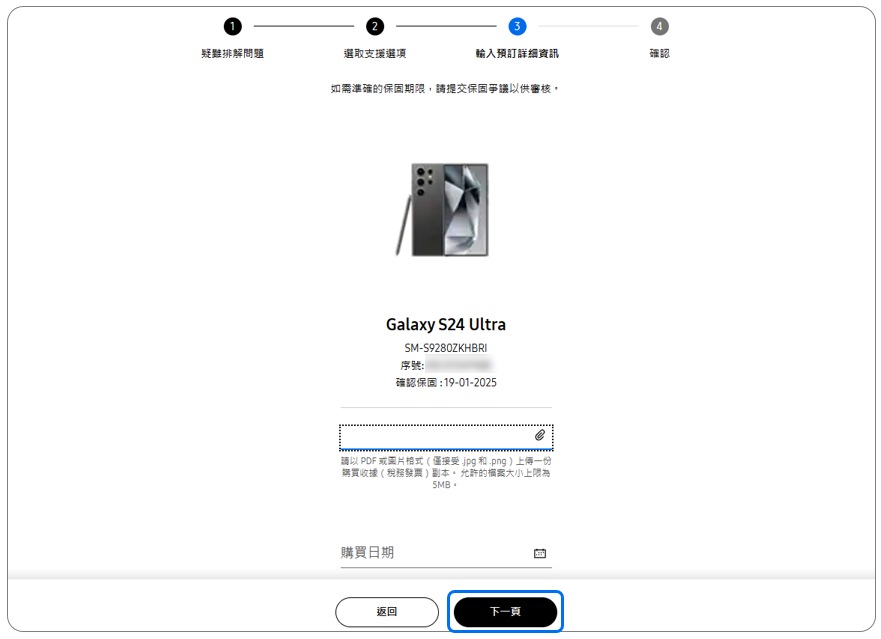Click the 購買日期 purchase date field
Image resolution: width=881 pixels, height=639 pixels.
[x=446, y=553]
